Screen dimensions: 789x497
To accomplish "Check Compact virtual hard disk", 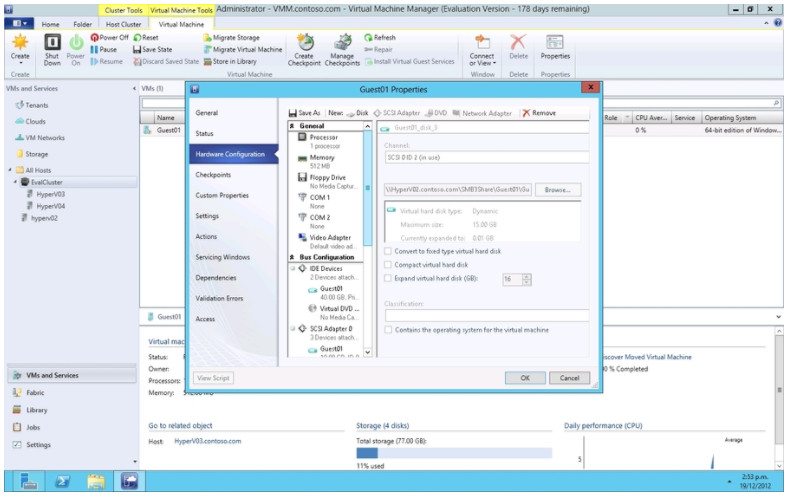I will point(388,265).
